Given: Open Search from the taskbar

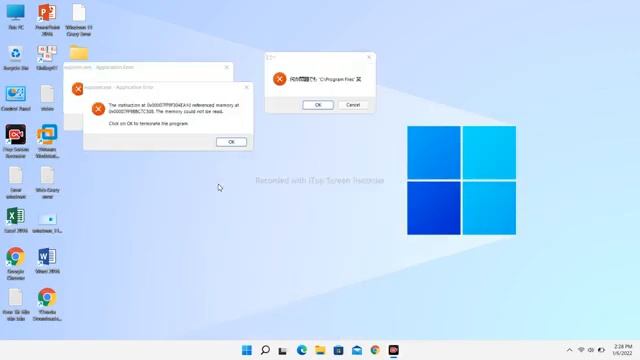Looking at the screenshot, I should coord(265,350).
